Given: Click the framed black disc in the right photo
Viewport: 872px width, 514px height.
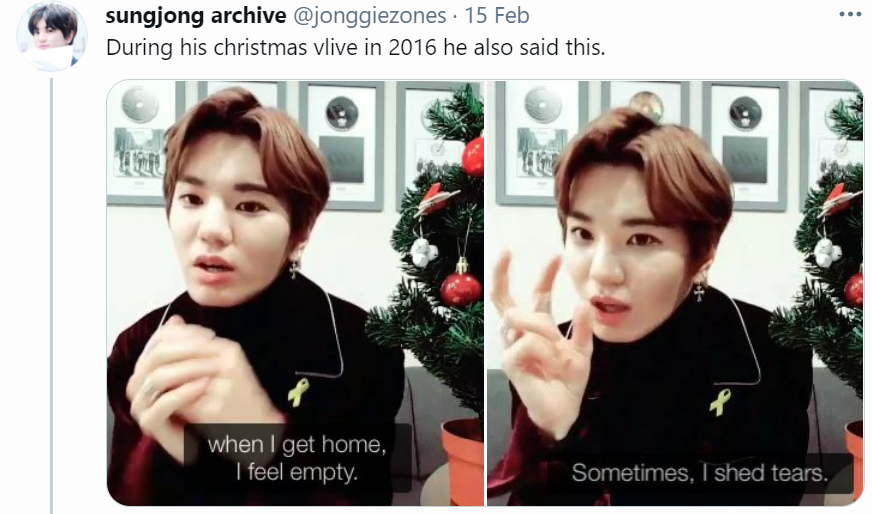Looking at the screenshot, I should click(x=745, y=113).
